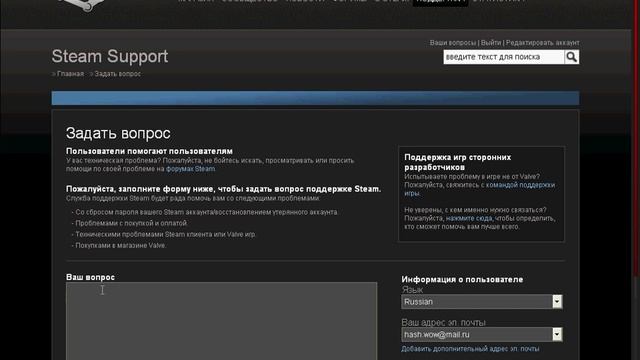Image resolution: width=640 pixels, height=360 pixels.
Task: Click the 'Steam Support' page title
Action: (110, 56)
